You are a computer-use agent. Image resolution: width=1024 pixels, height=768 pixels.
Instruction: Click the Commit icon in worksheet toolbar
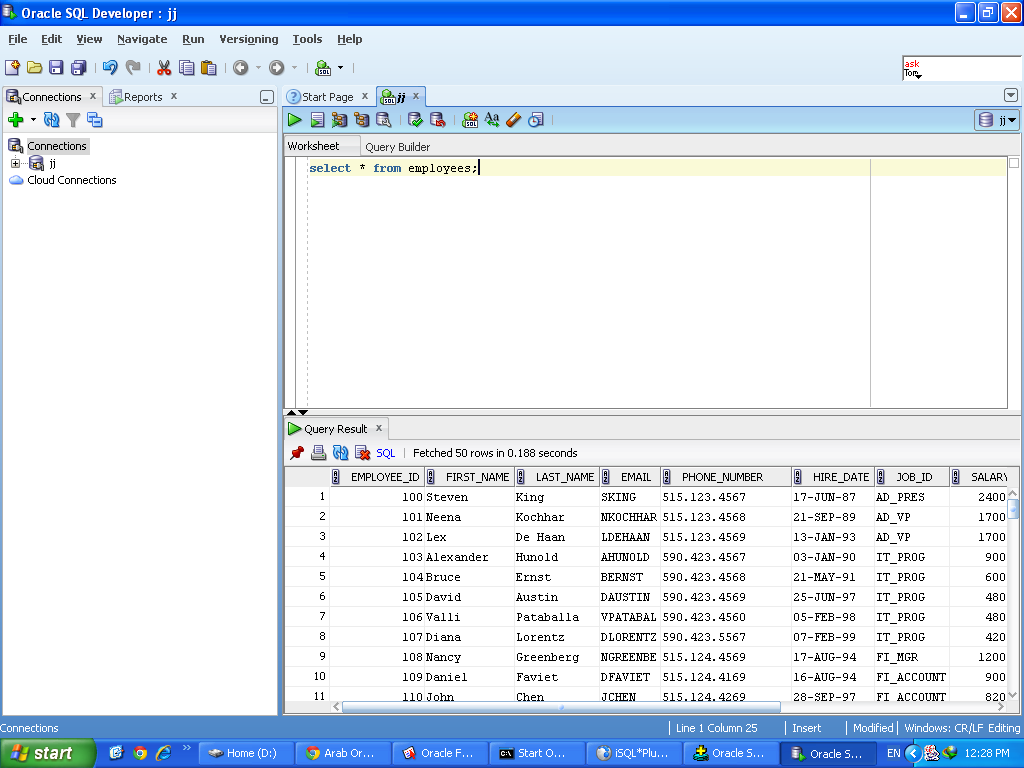[415, 120]
